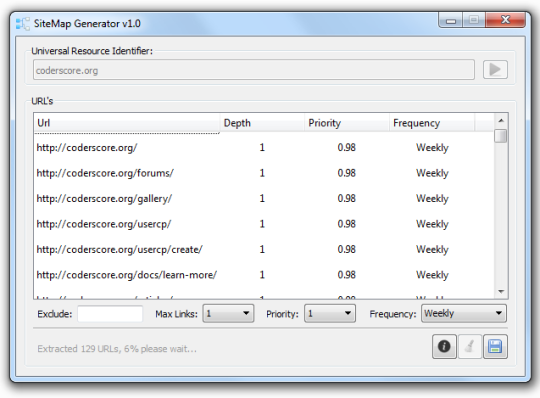The height and width of the screenshot is (398, 540).
Task: Click the Universal Resource Identifier field
Action: coord(254,70)
